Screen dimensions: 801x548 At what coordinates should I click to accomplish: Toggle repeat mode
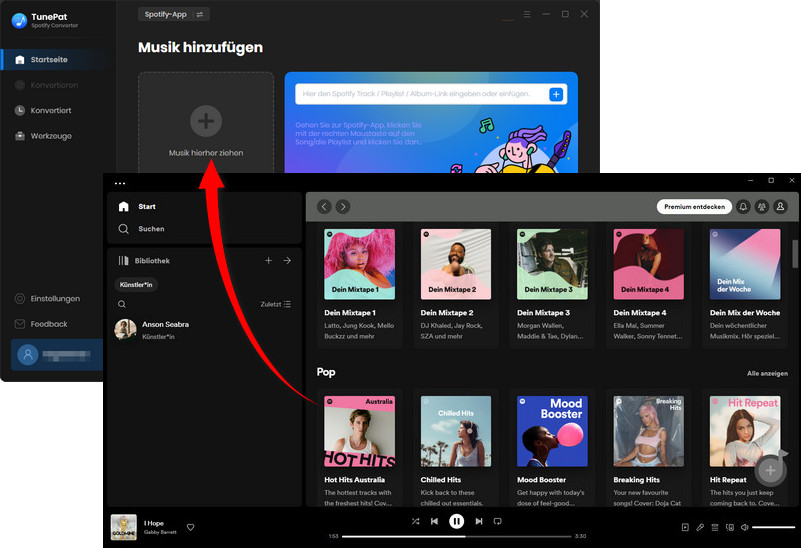498,521
